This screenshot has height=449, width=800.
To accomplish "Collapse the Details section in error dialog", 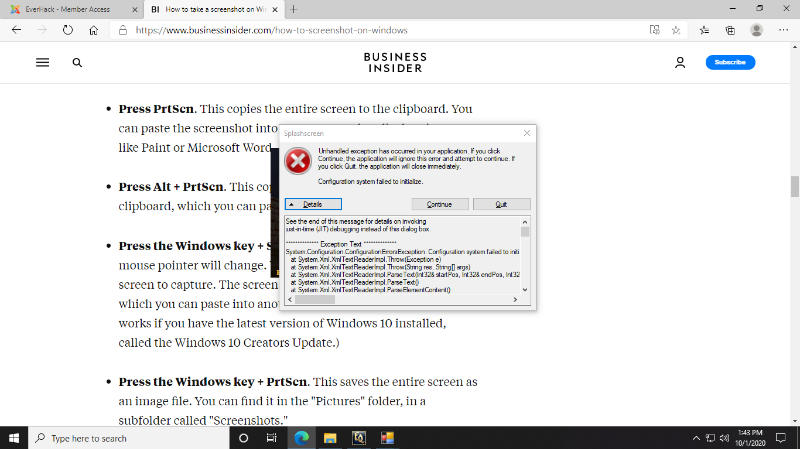I will 313,204.
